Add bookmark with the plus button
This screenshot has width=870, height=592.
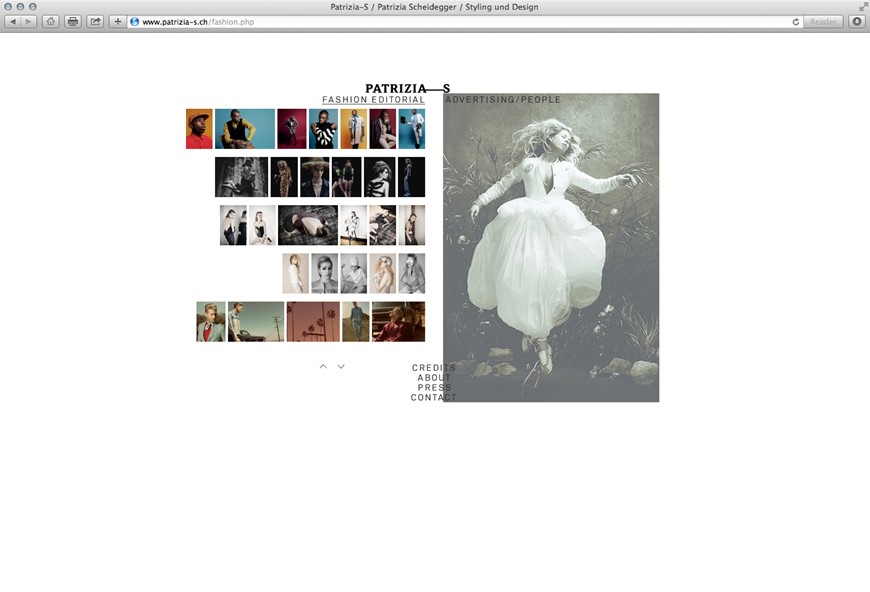click(118, 22)
